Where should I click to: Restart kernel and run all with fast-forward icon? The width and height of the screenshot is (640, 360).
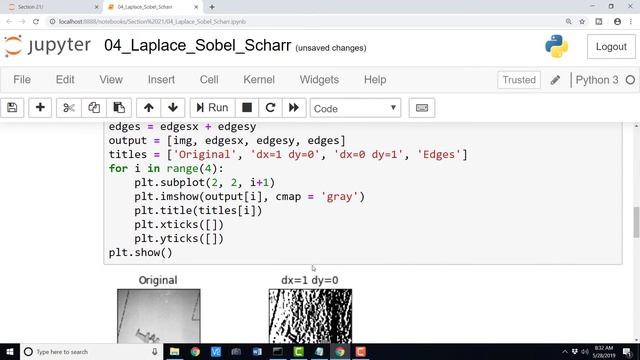pos(294,108)
